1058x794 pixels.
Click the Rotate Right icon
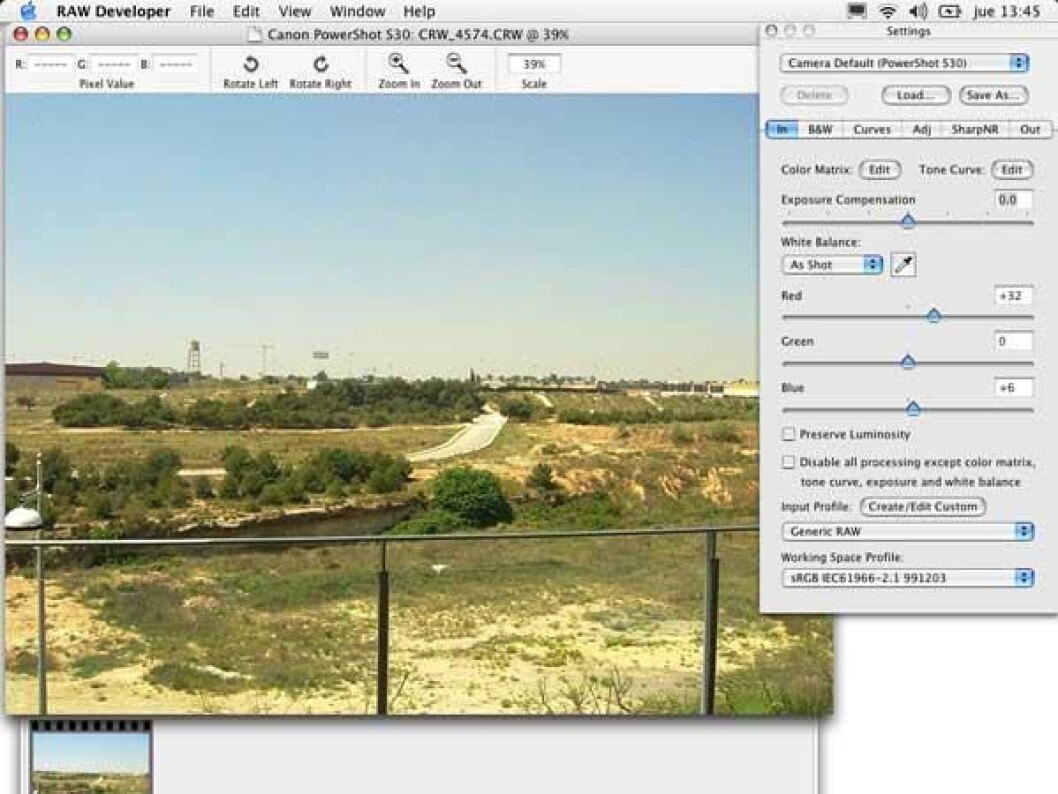(321, 64)
